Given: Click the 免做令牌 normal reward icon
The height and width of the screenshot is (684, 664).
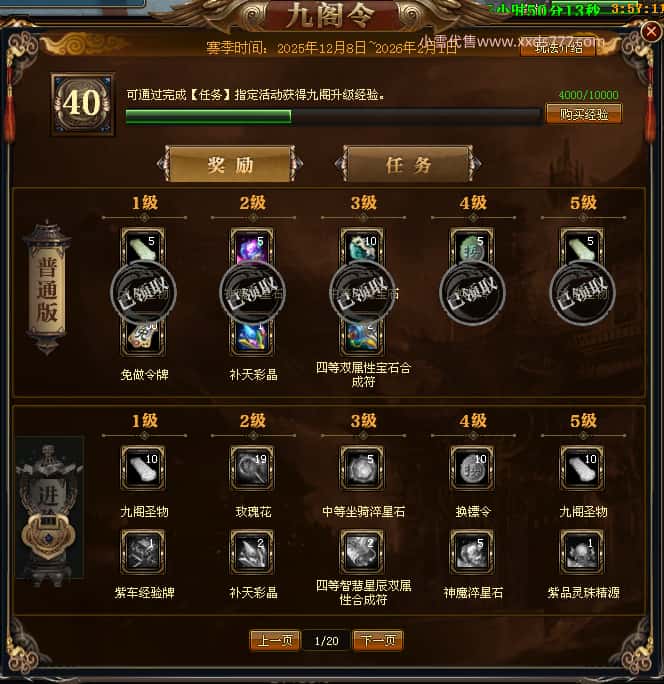Looking at the screenshot, I should (x=143, y=338).
